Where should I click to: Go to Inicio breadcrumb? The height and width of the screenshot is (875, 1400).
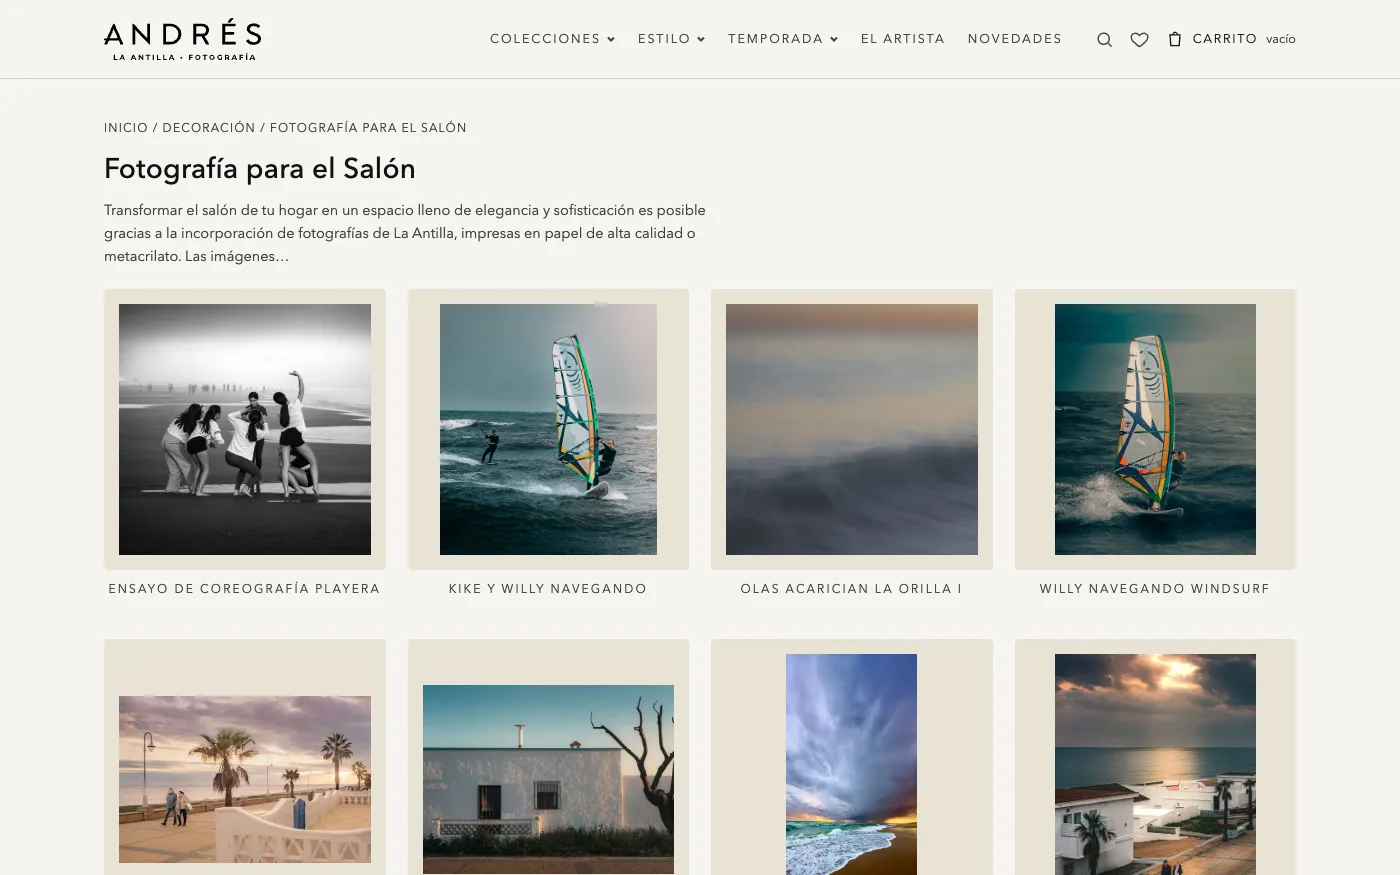coord(126,128)
